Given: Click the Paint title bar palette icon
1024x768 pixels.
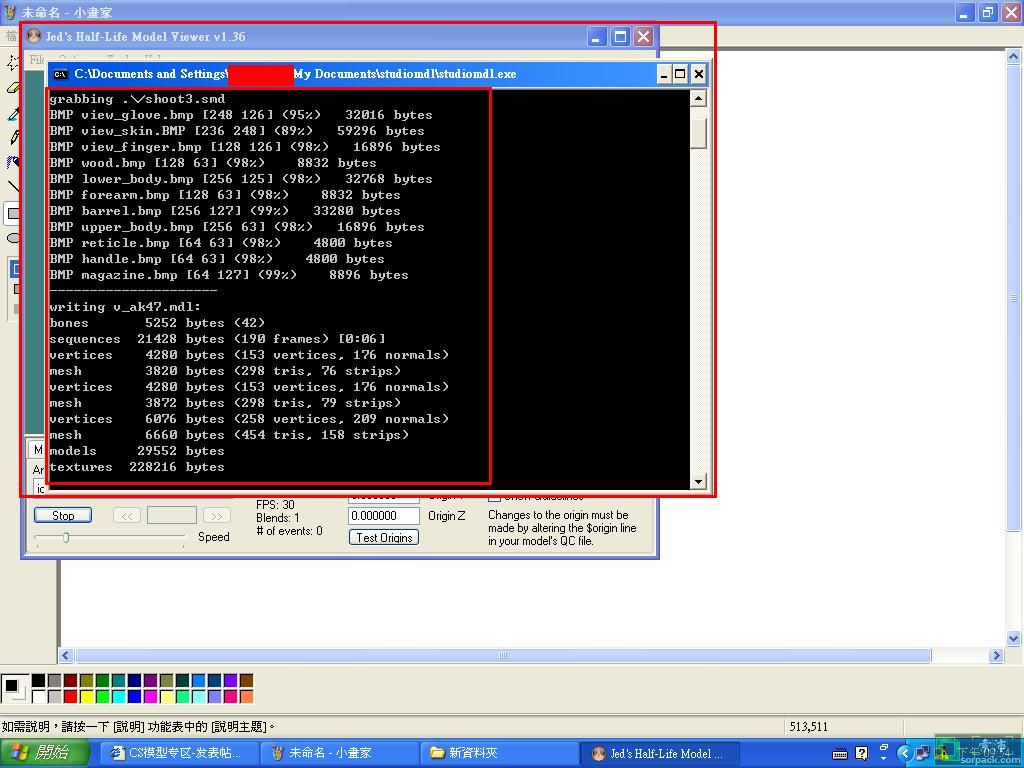Looking at the screenshot, I should point(9,12).
